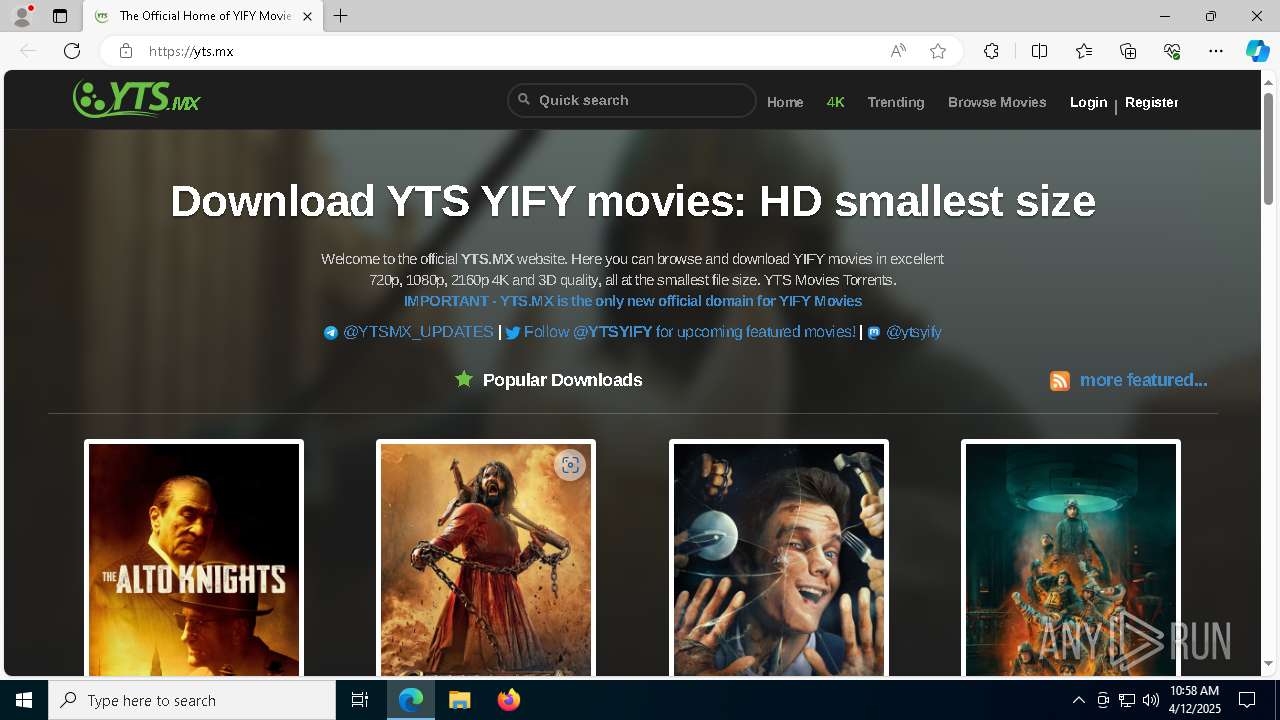Click the YTS.MX logo
The width and height of the screenshot is (1280, 720).
137,99
